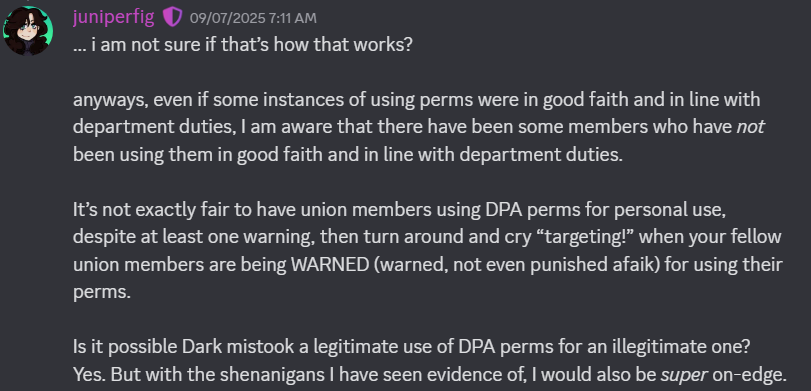Click the word "on-edge." ending the message
The width and height of the screenshot is (811, 391).
point(749,374)
